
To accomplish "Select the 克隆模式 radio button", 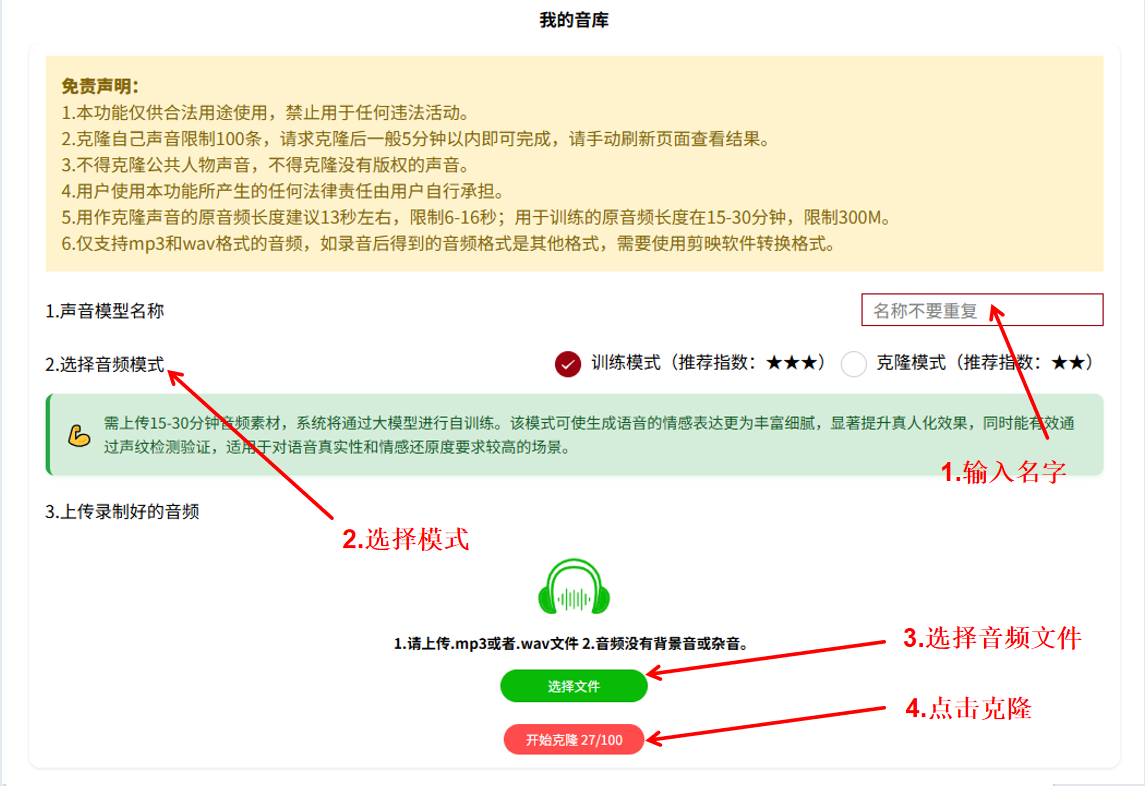I will click(x=854, y=364).
